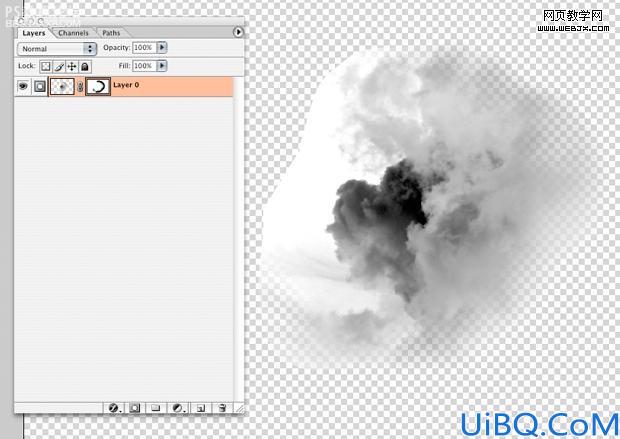
Task: Click the Layers panel resize grip
Action: click(239, 409)
